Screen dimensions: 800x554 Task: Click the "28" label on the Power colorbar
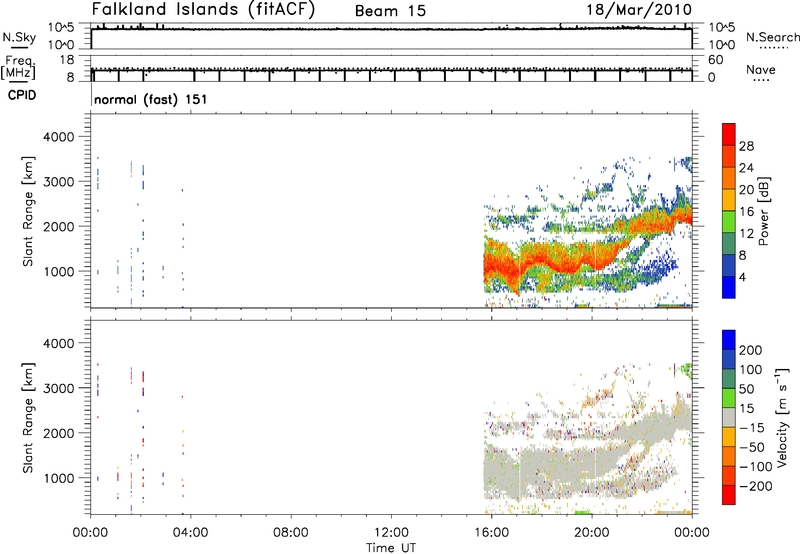[x=746, y=146]
